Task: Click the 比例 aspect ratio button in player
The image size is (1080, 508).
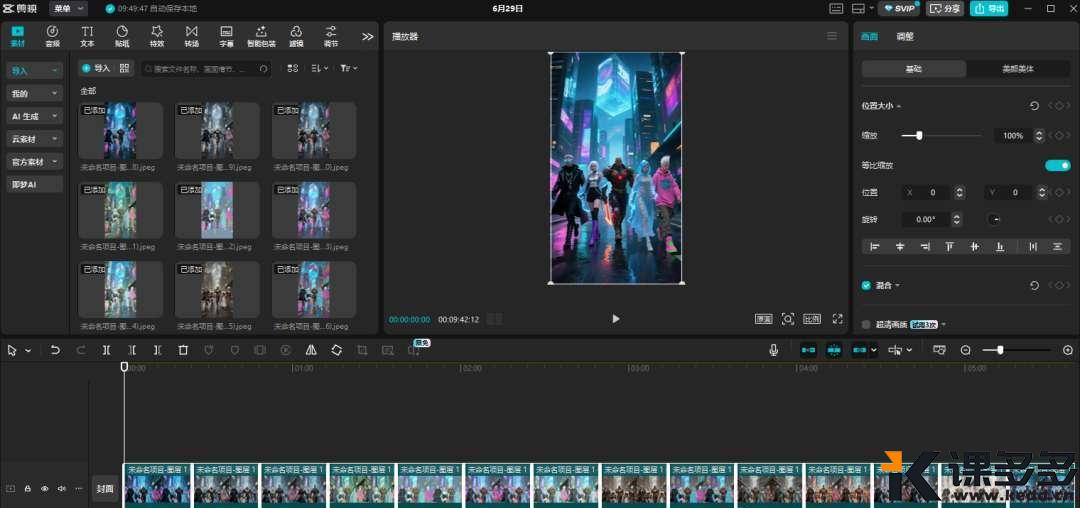Action: pyautogui.click(x=812, y=319)
